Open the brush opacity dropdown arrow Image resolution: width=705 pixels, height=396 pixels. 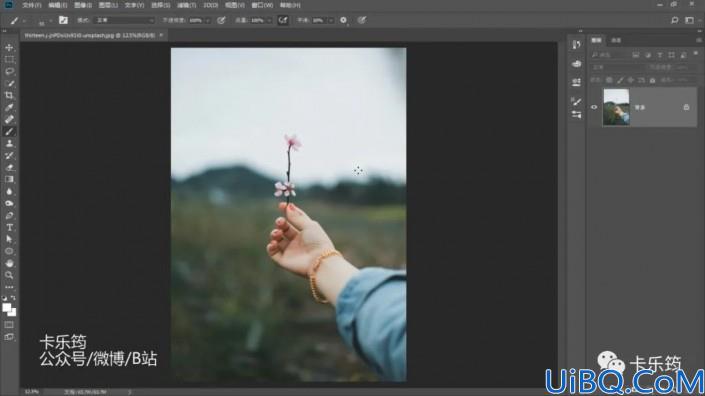208,21
